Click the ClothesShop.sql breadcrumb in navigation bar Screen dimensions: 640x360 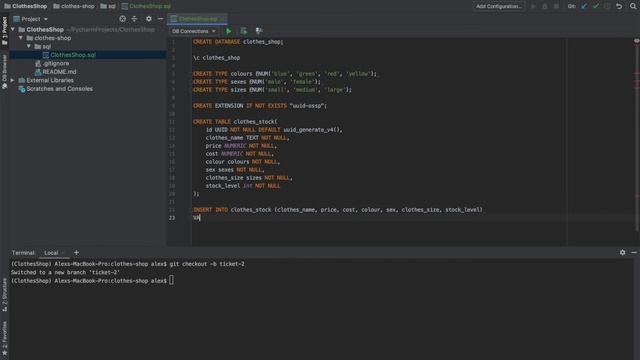coord(146,6)
